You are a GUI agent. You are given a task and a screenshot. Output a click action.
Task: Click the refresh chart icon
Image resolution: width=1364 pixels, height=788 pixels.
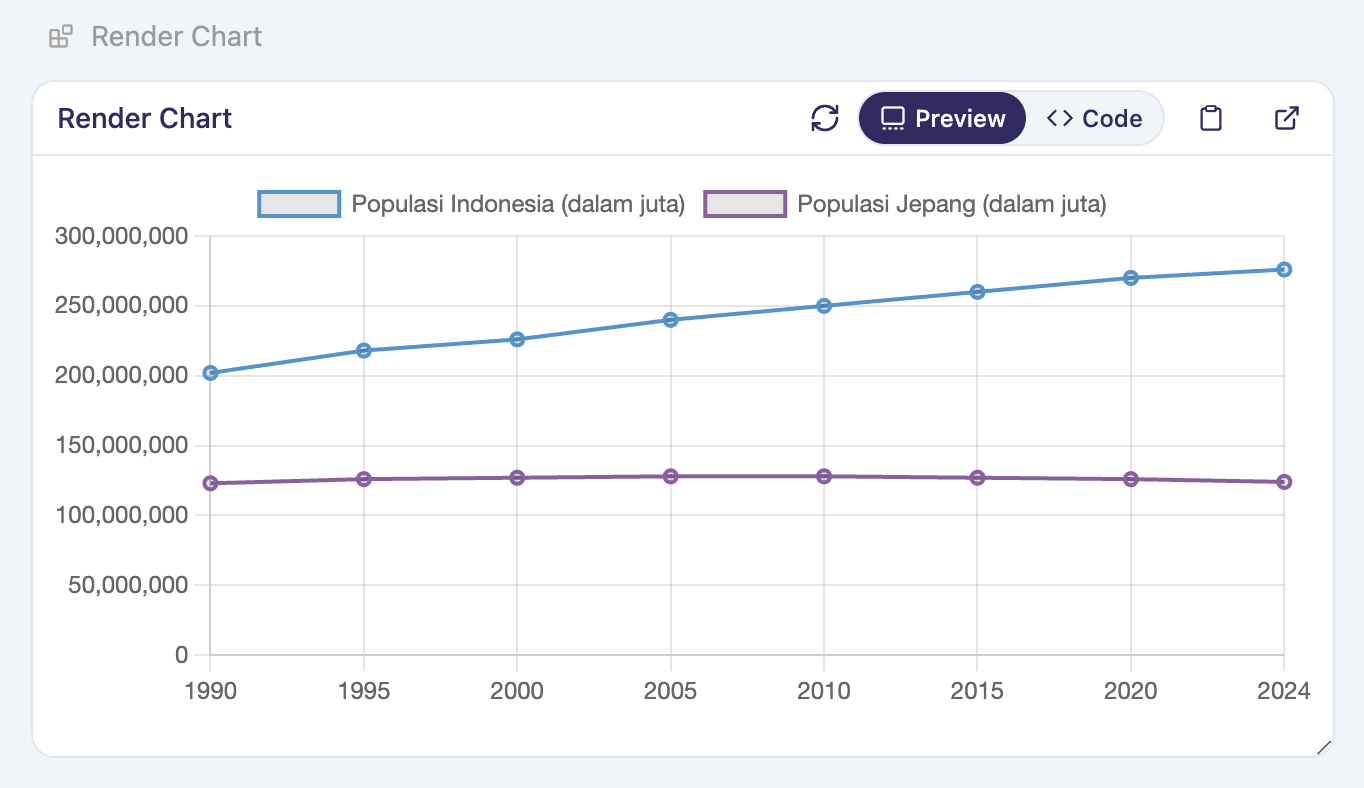click(824, 118)
